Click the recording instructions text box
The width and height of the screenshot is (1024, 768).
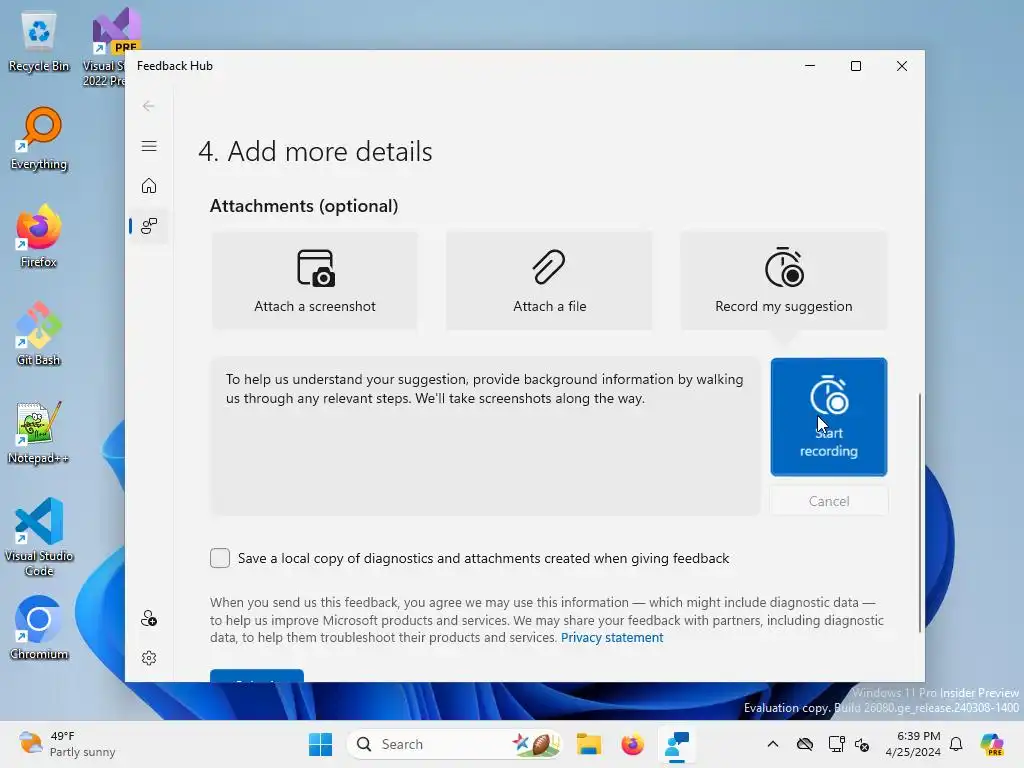pos(485,436)
